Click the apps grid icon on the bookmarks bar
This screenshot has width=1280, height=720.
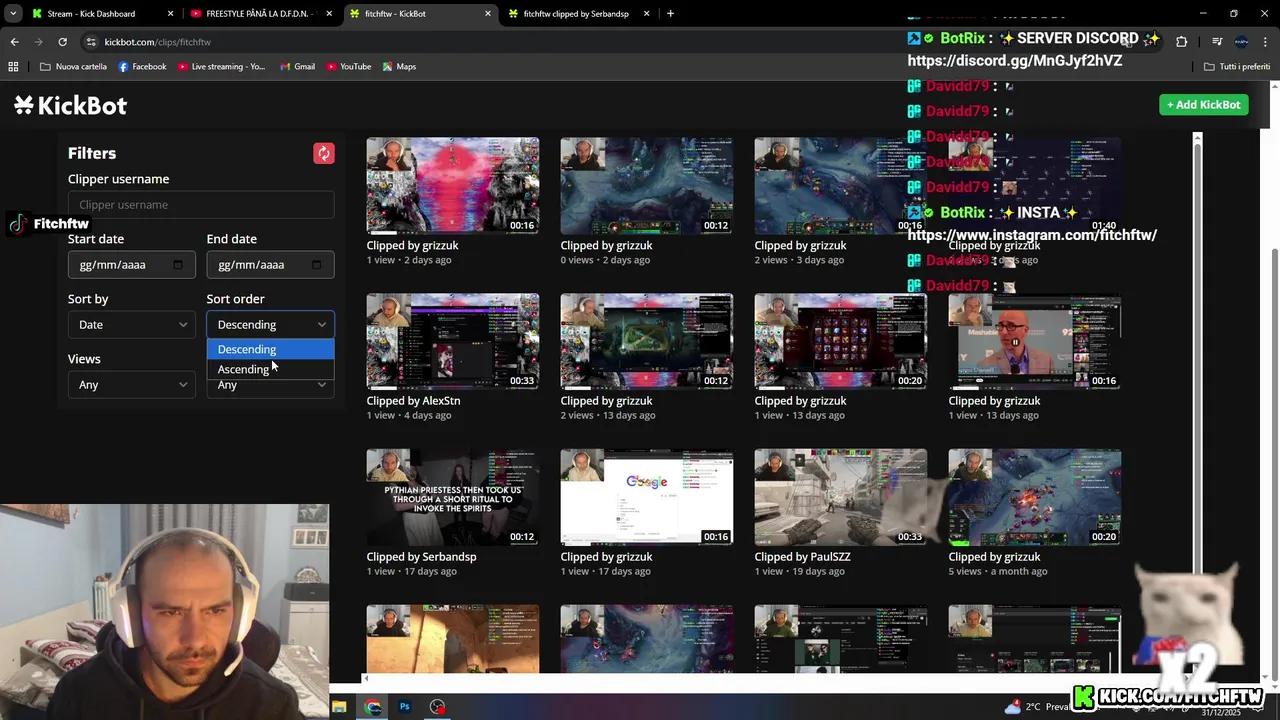tap(13, 66)
